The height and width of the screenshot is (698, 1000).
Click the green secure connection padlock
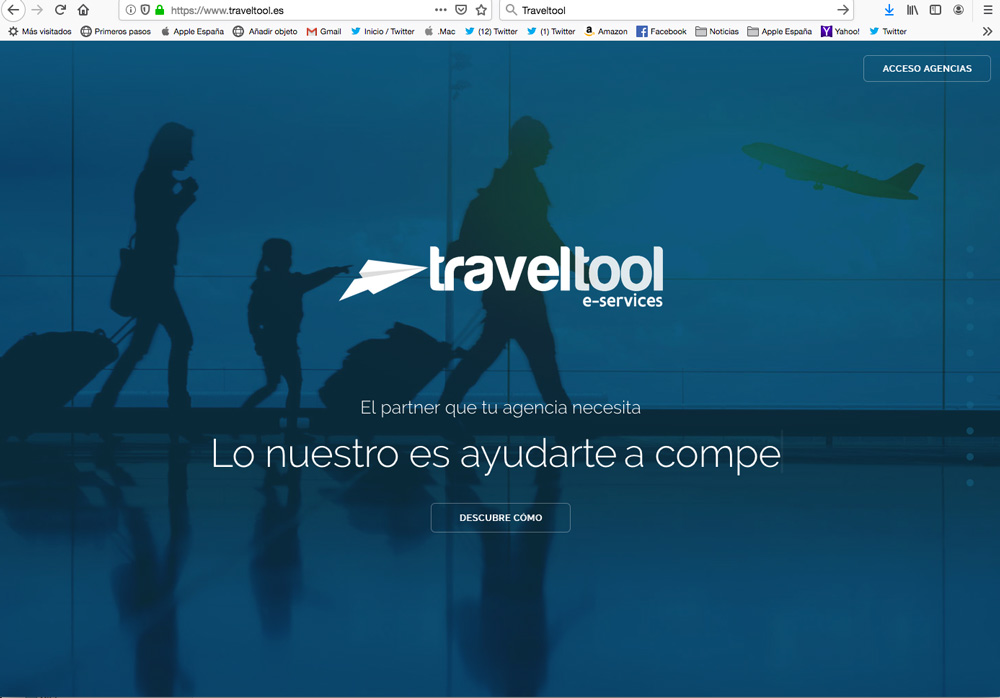tap(159, 10)
